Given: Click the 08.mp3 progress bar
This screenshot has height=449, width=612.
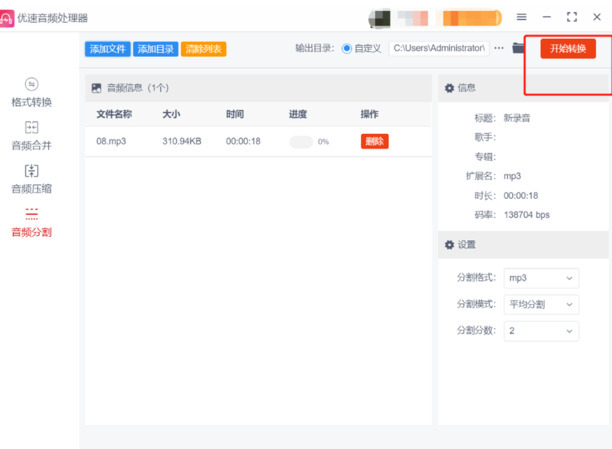Looking at the screenshot, I should [301, 141].
